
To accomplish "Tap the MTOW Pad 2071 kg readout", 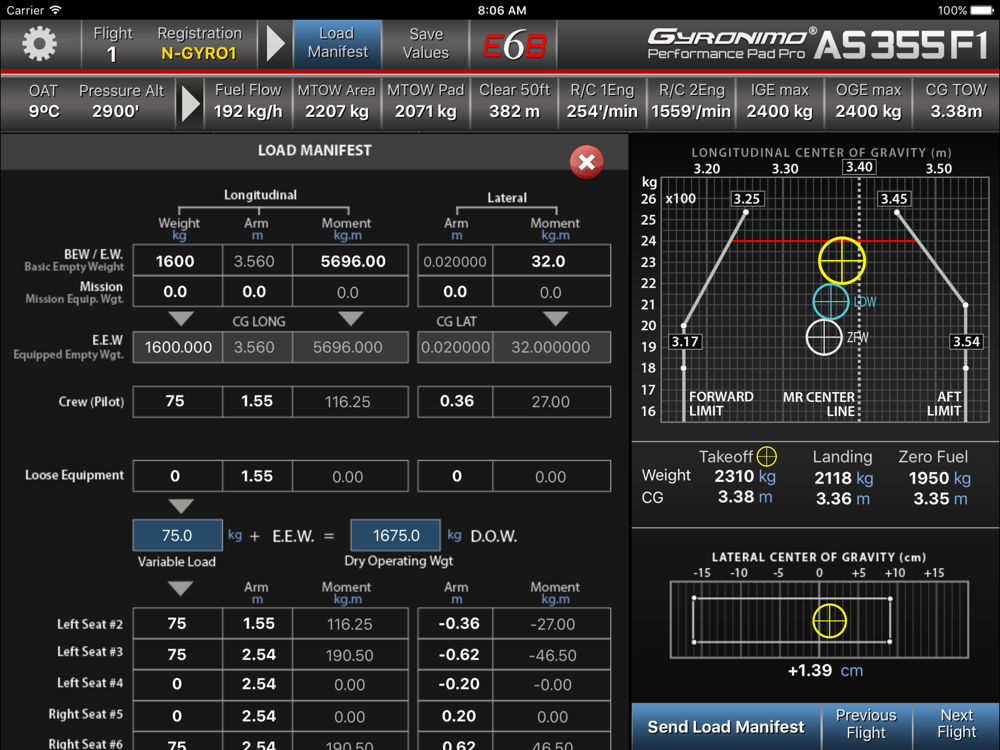I will click(425, 101).
